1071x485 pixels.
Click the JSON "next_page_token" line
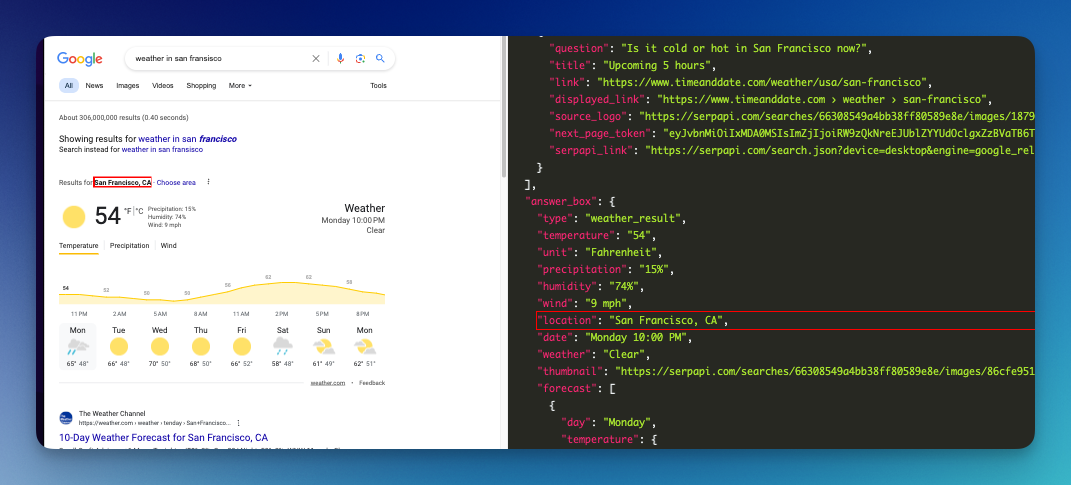(x=792, y=133)
